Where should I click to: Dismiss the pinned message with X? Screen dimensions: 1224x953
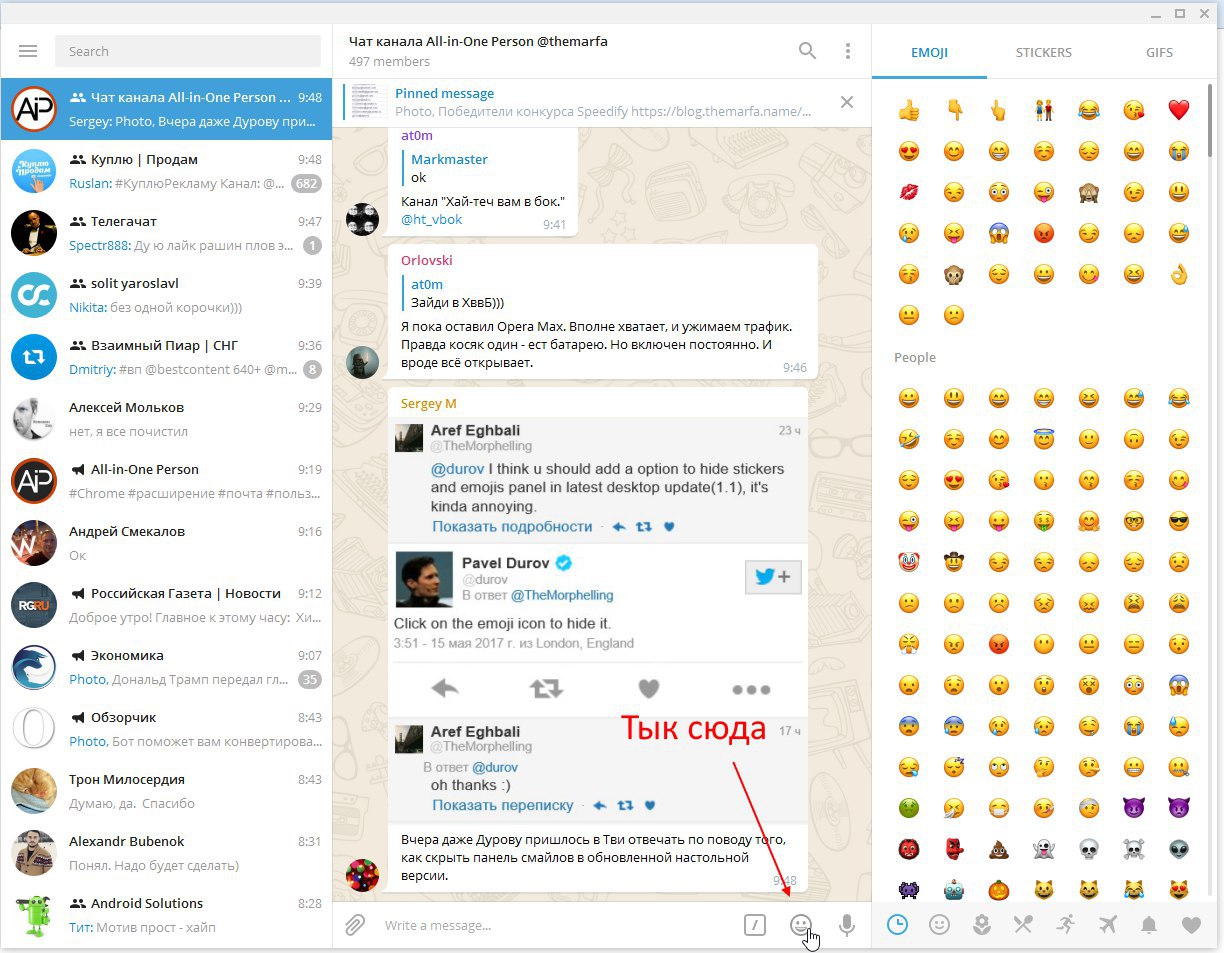point(847,102)
